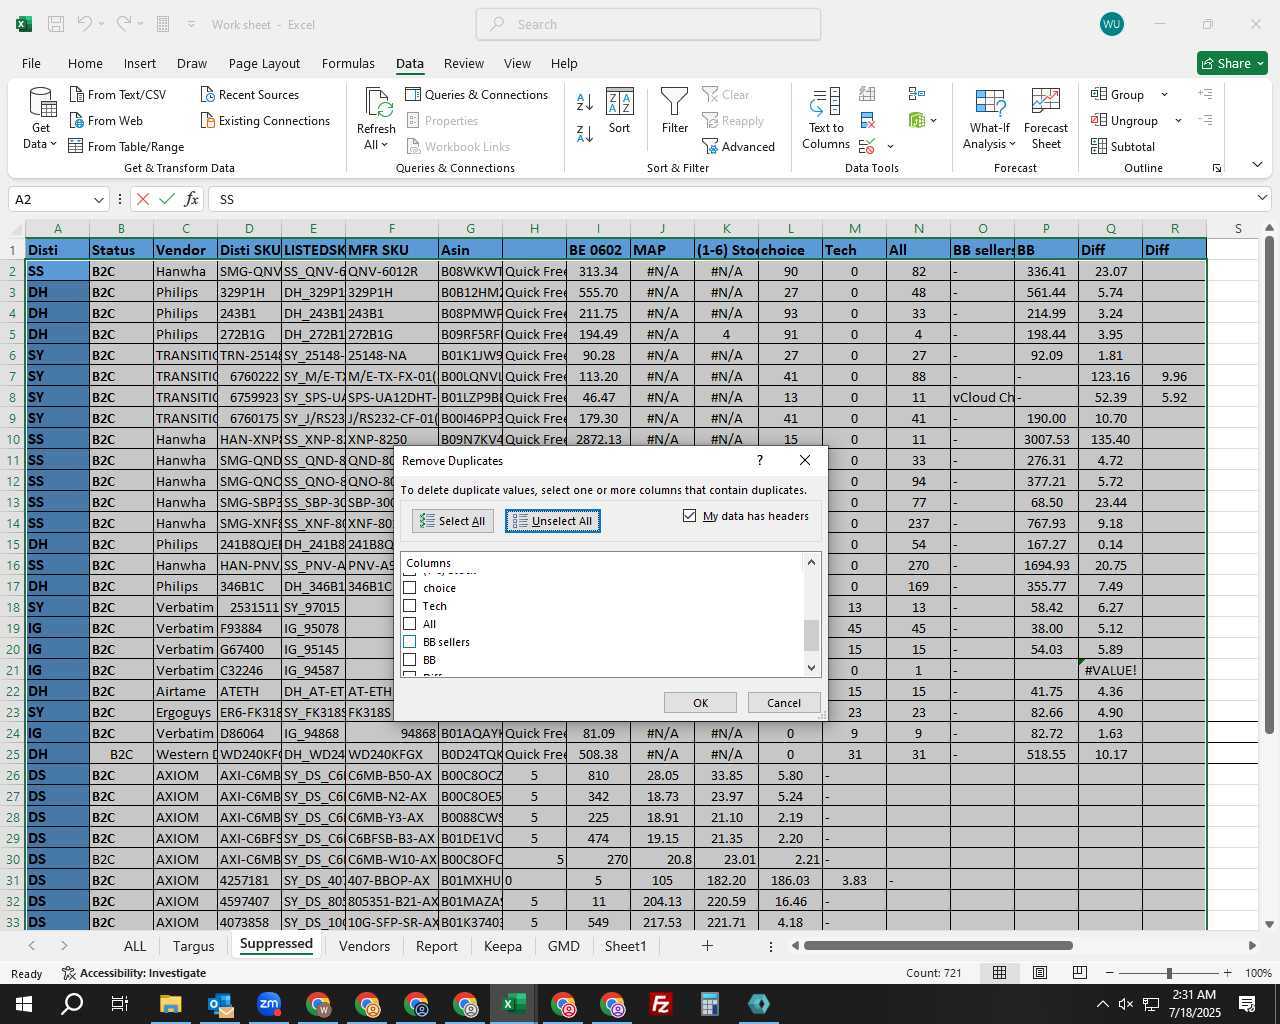
Task: Open Existing Connections
Action: pos(265,120)
